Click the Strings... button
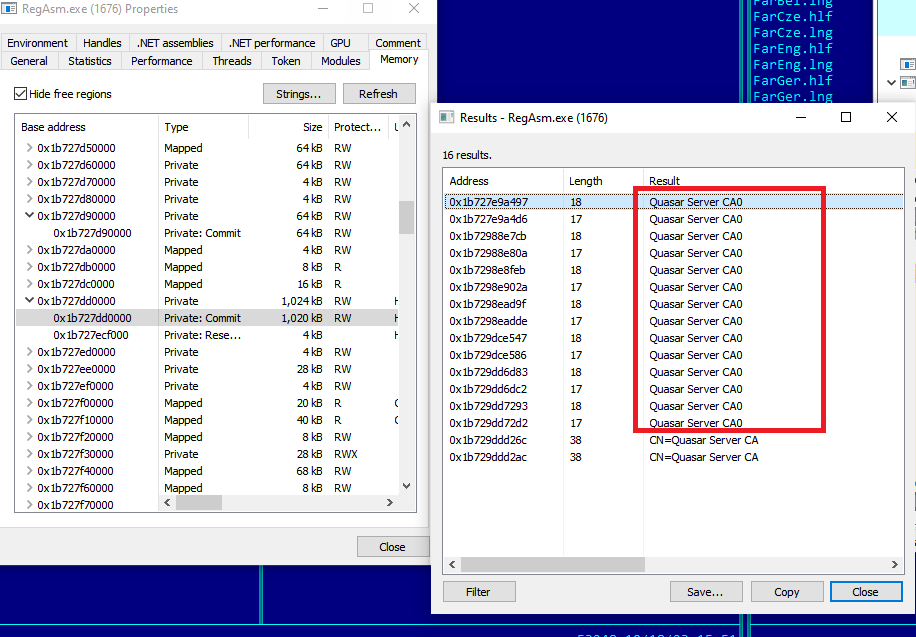This screenshot has width=916, height=637. click(299, 93)
